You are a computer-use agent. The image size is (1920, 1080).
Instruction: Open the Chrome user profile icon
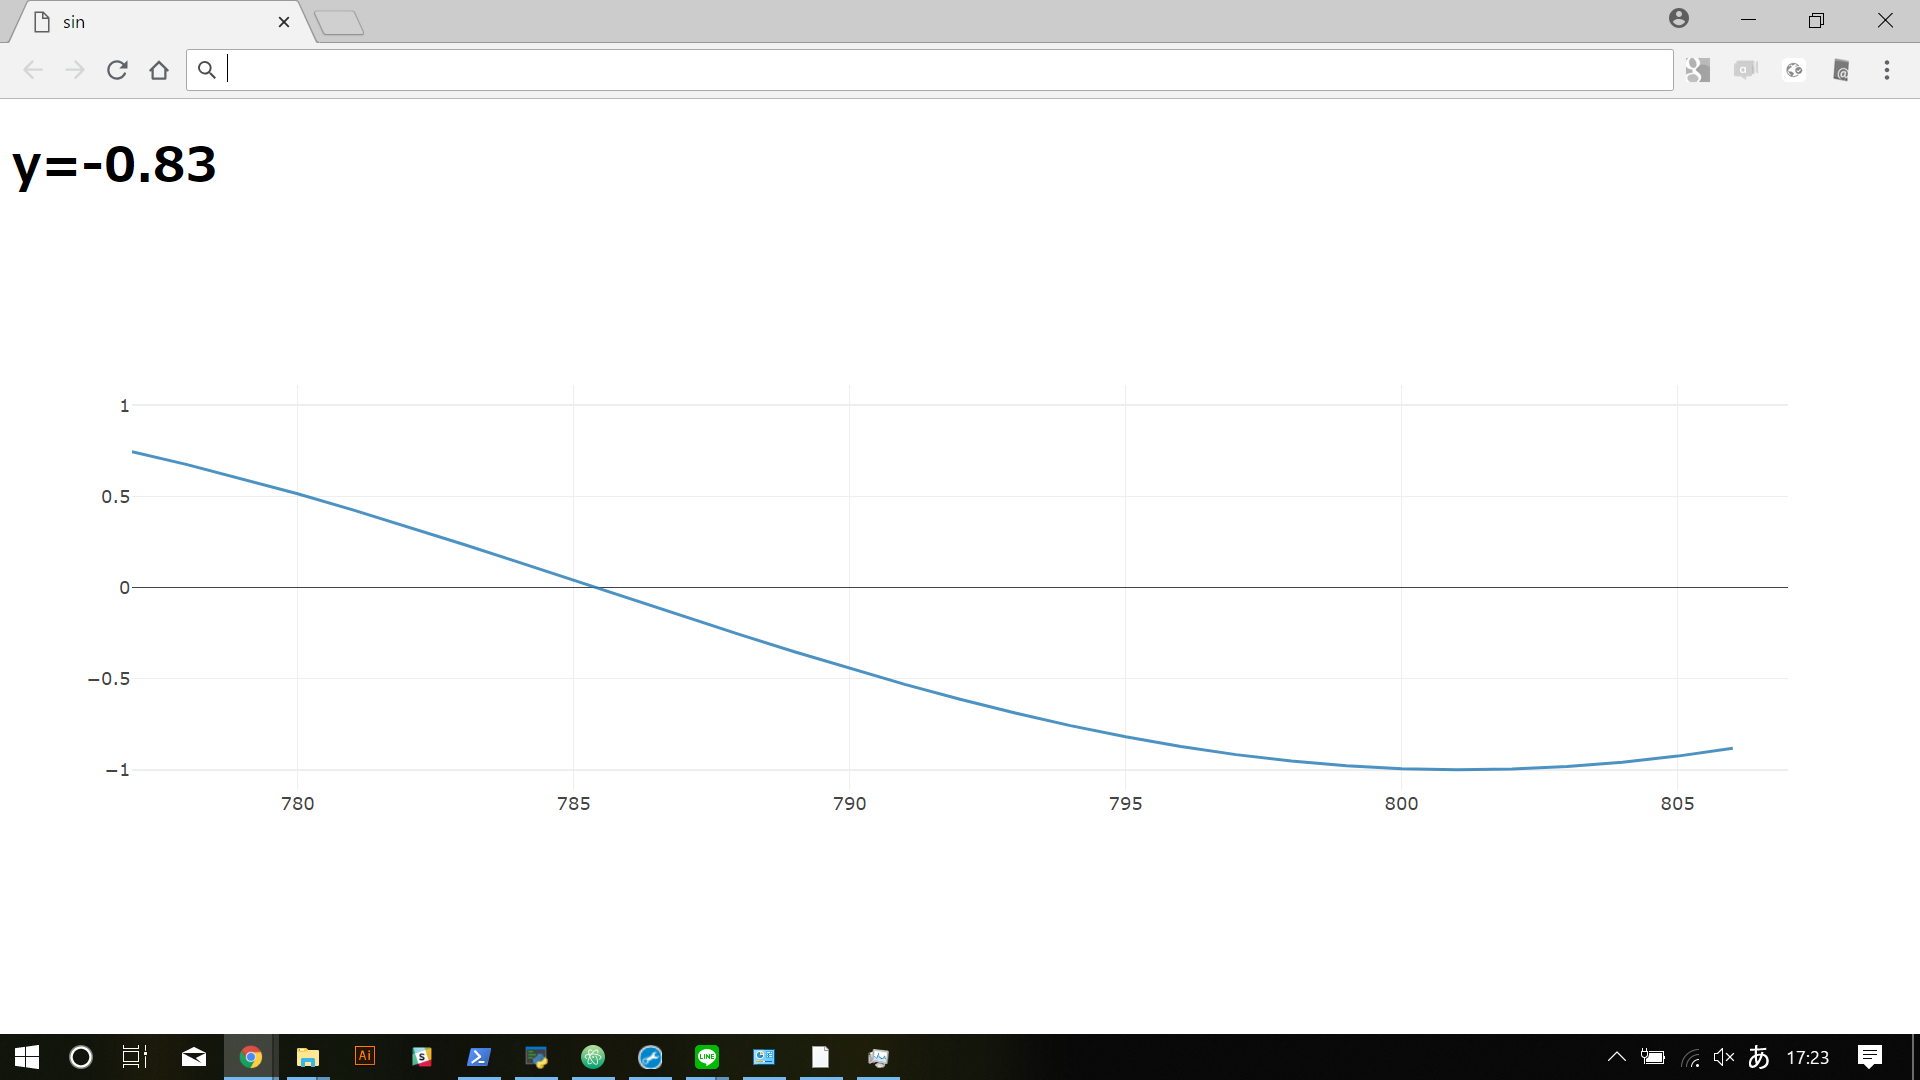point(1679,19)
